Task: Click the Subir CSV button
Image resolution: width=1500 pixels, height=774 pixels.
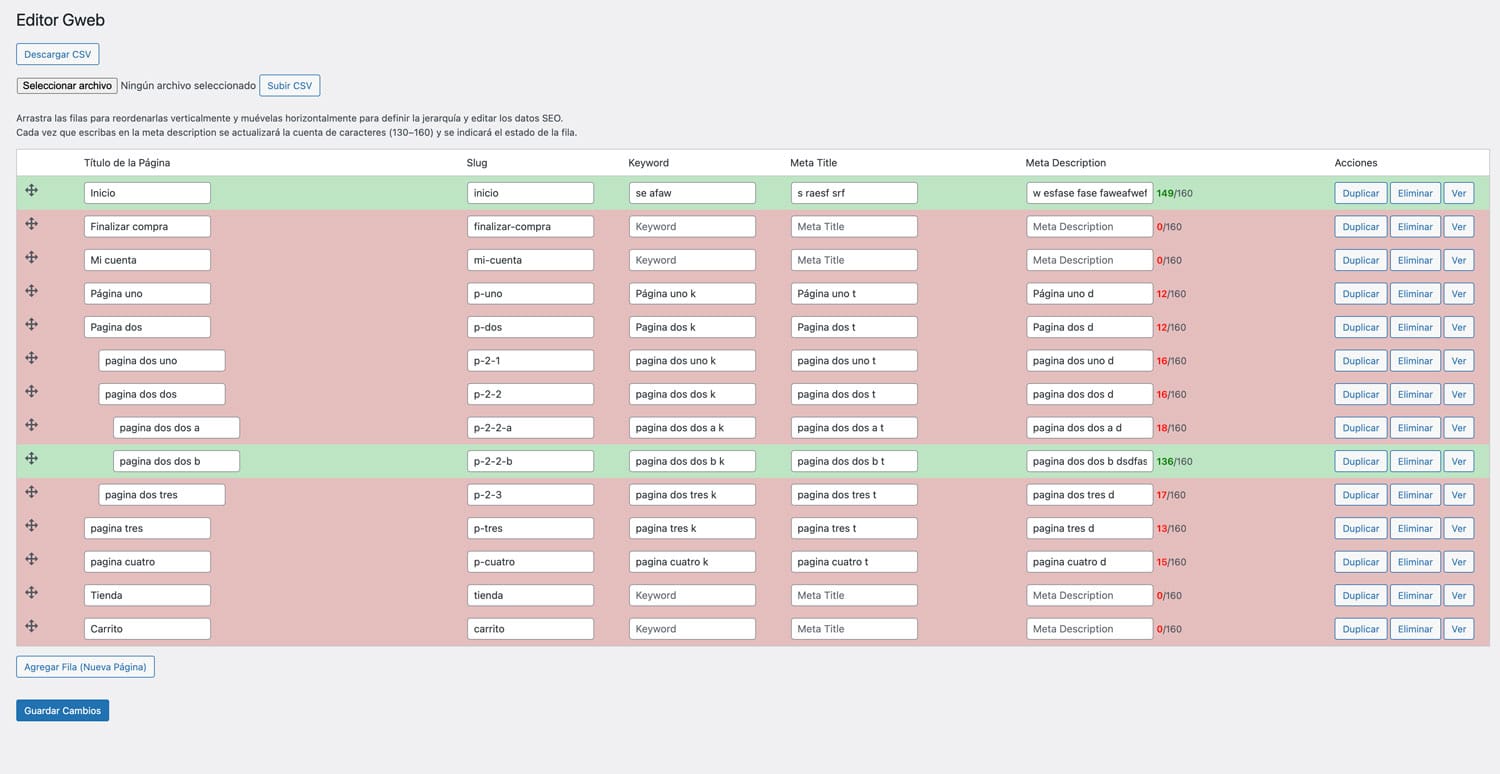Action: tap(290, 86)
